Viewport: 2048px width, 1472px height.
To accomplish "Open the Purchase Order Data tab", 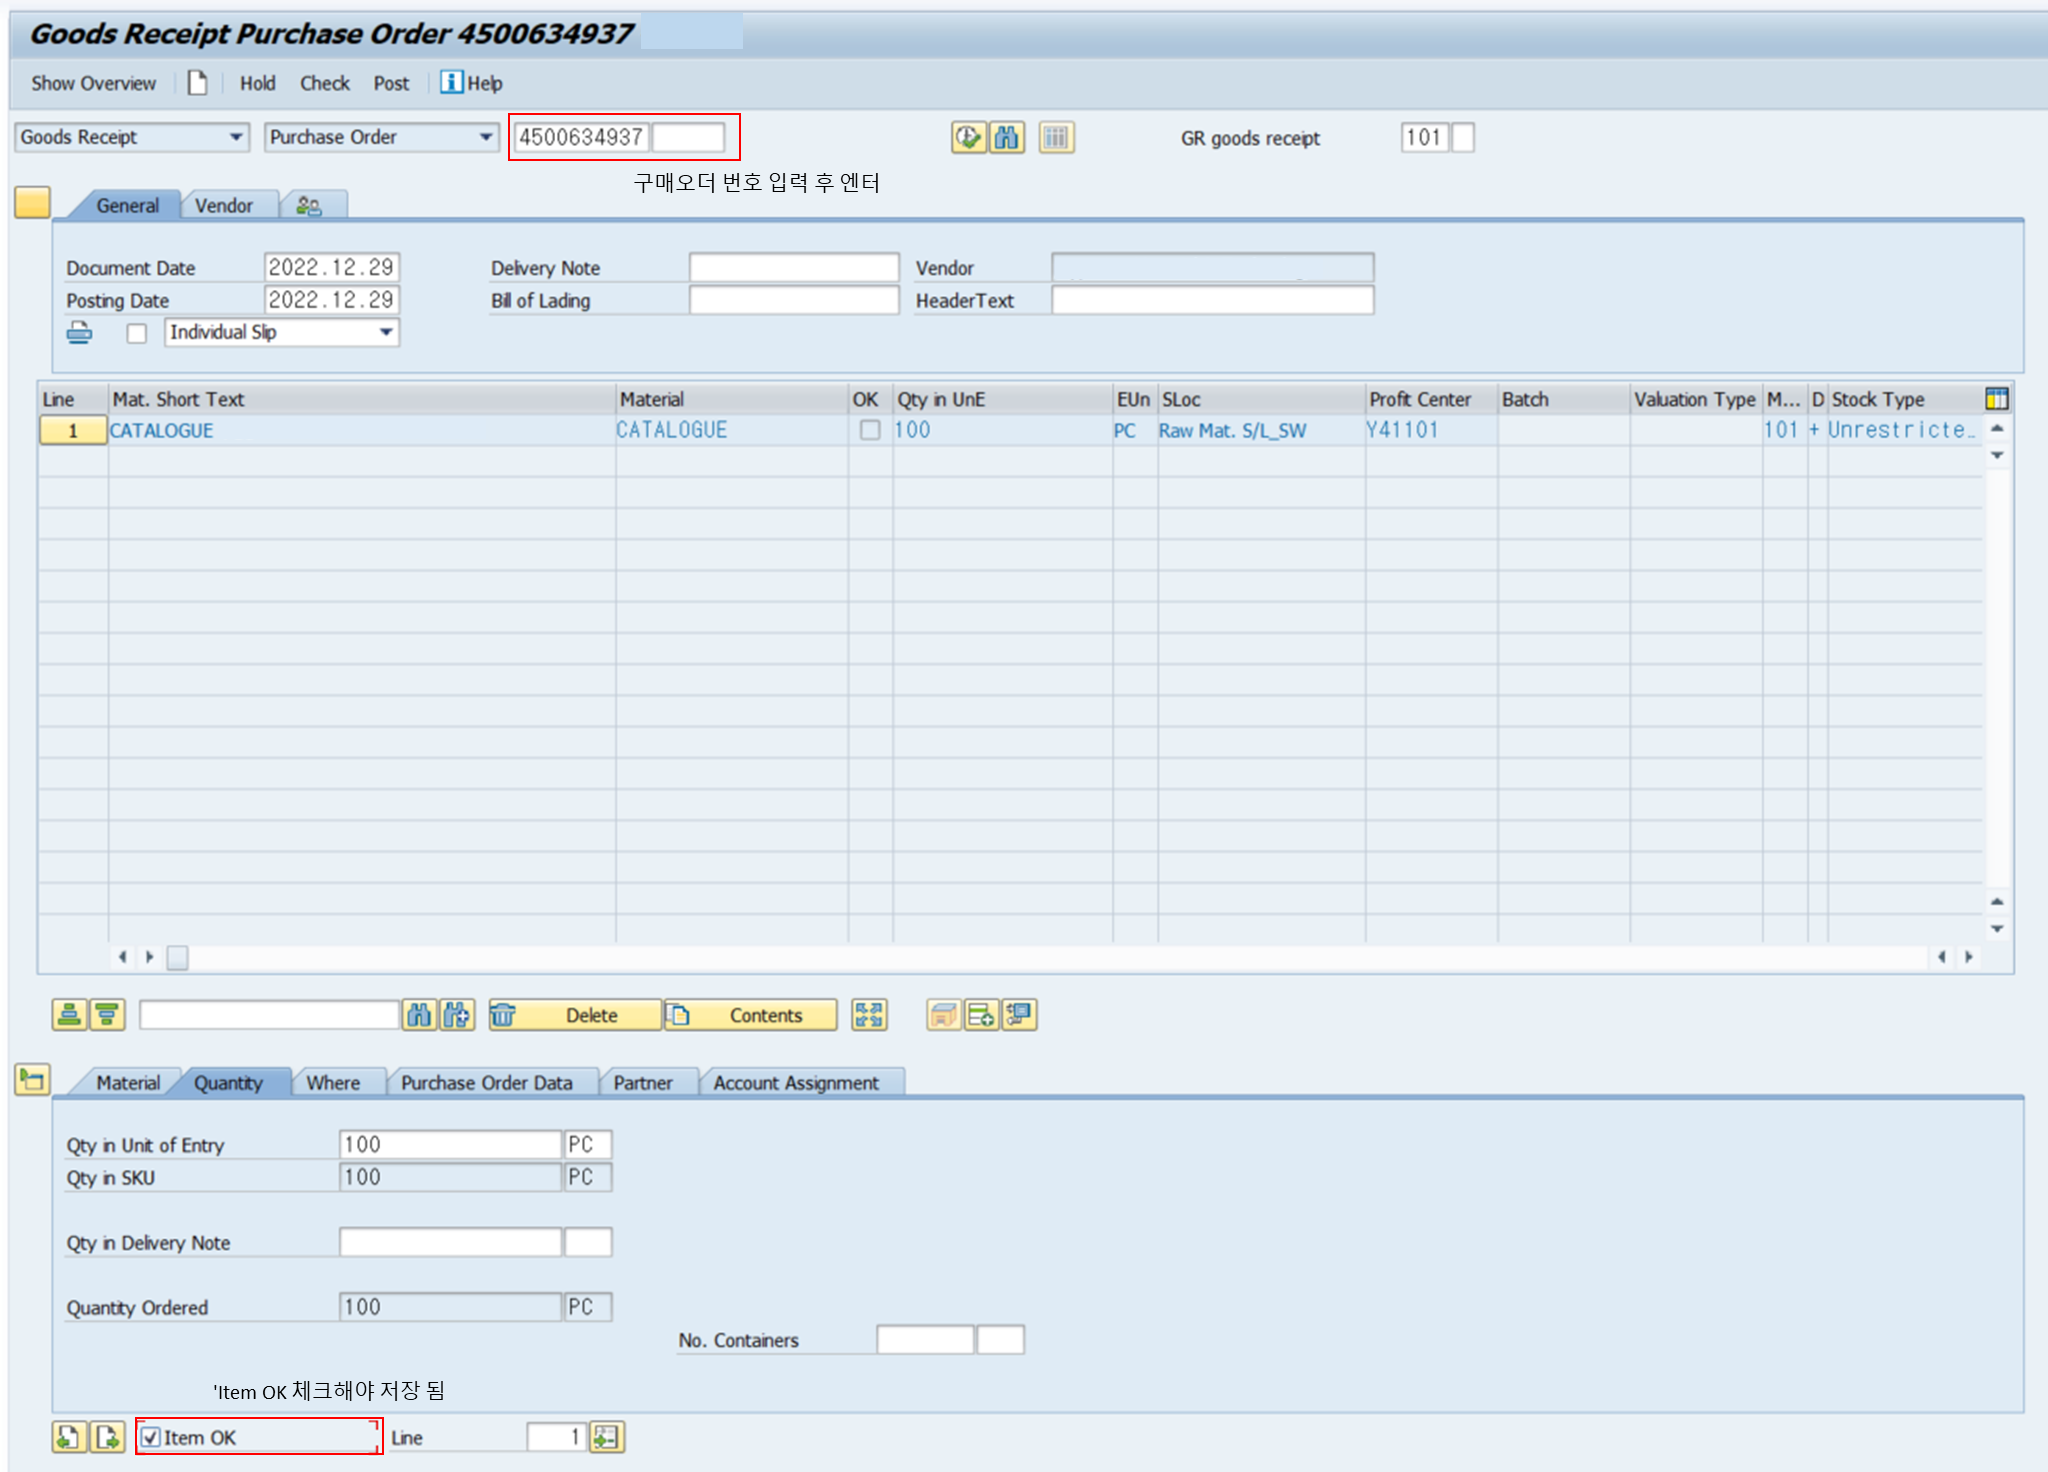I will pyautogui.click(x=486, y=1083).
